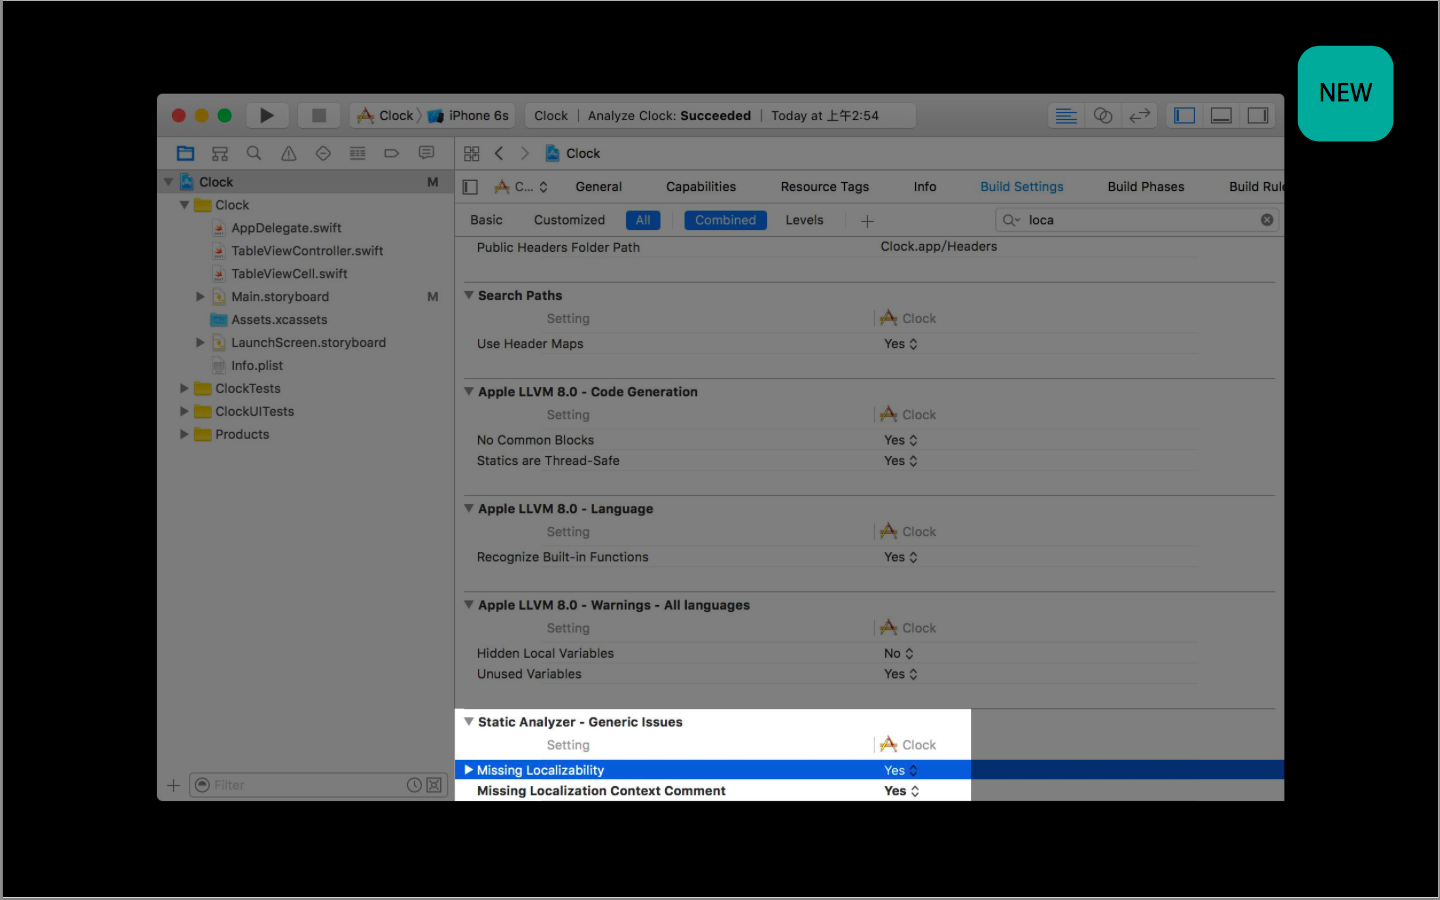Switch to the Info tab
This screenshot has height=900, width=1440.
[925, 187]
